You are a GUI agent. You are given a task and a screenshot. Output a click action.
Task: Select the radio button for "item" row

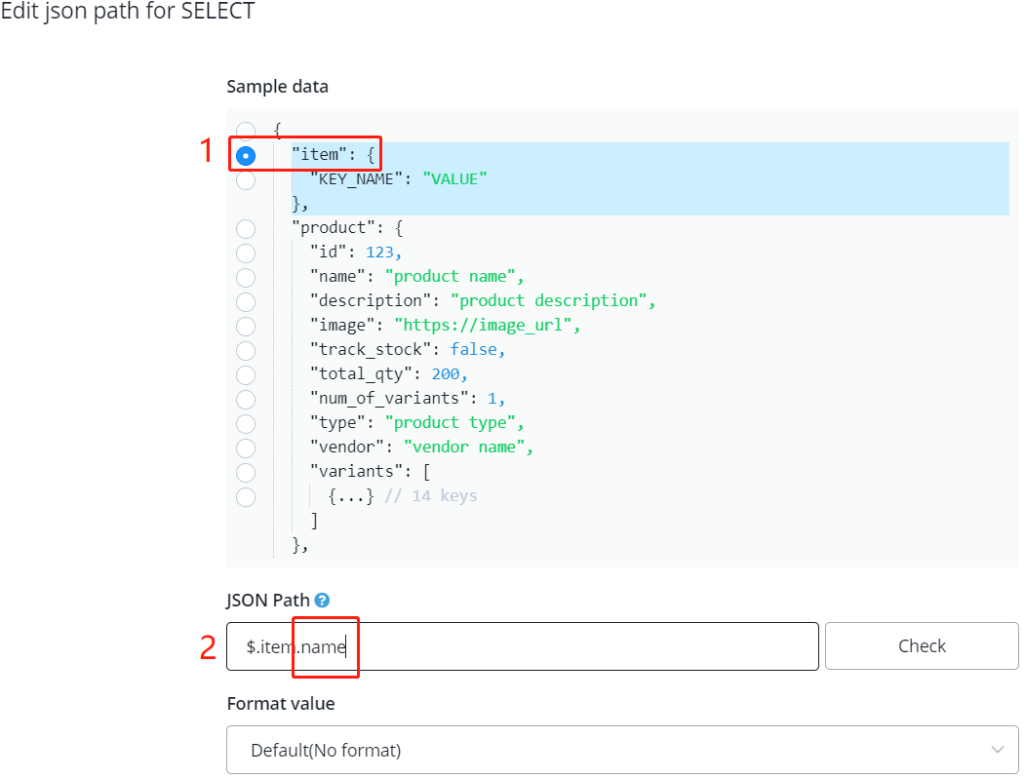pos(246,156)
